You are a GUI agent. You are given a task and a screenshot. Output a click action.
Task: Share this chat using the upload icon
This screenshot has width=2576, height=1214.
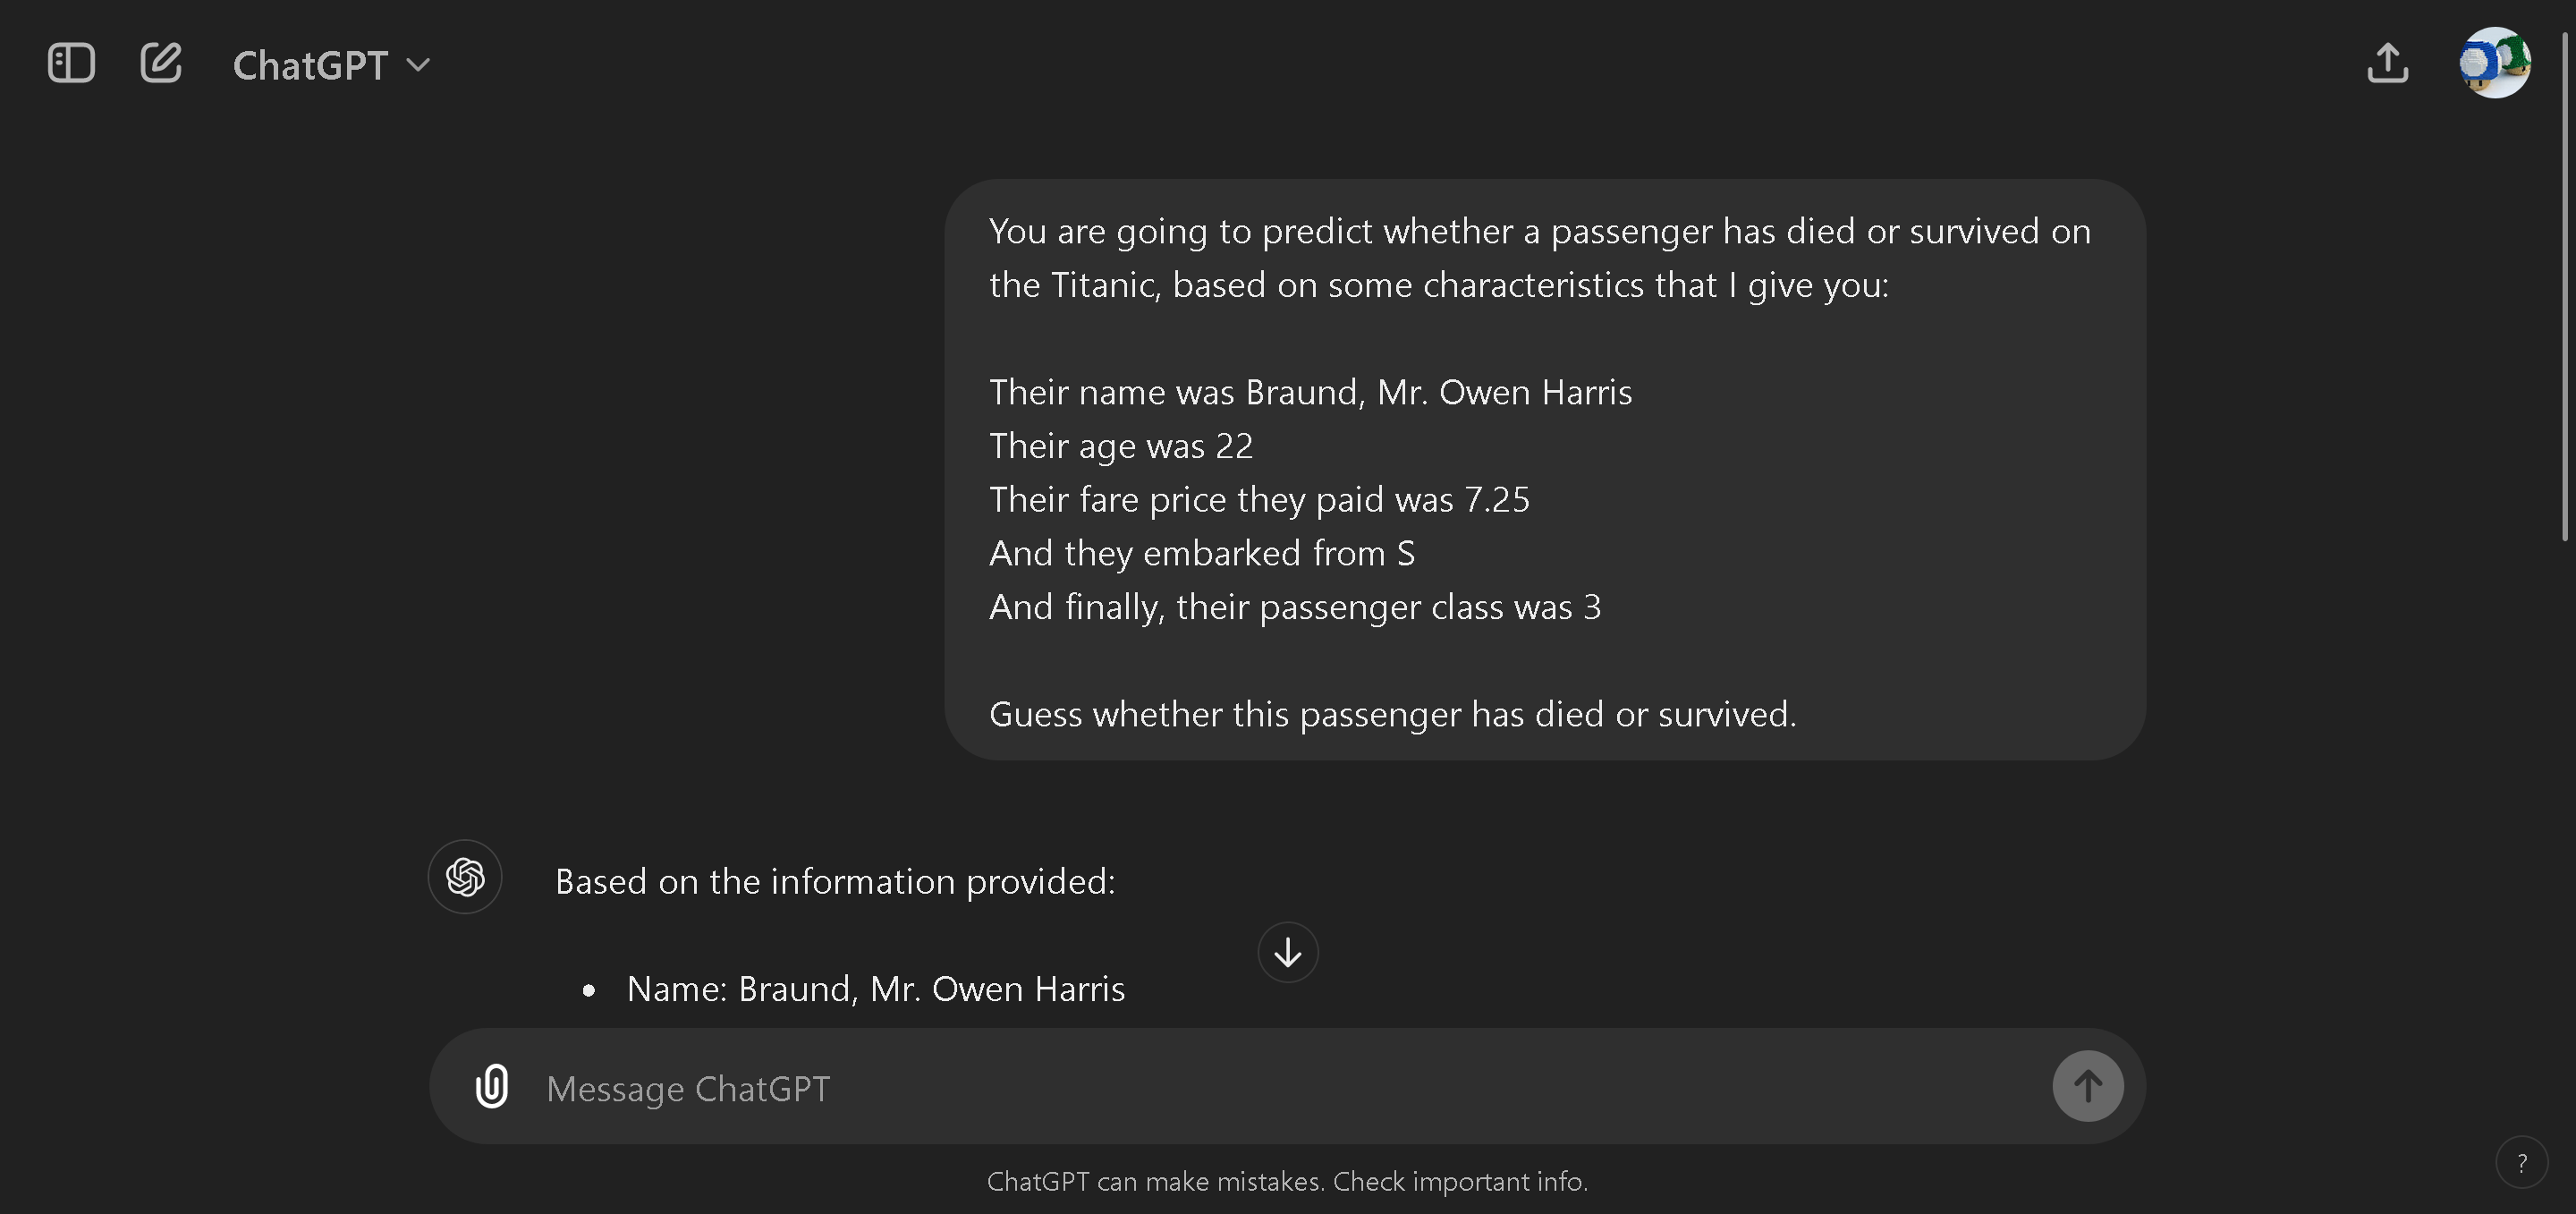2387,64
